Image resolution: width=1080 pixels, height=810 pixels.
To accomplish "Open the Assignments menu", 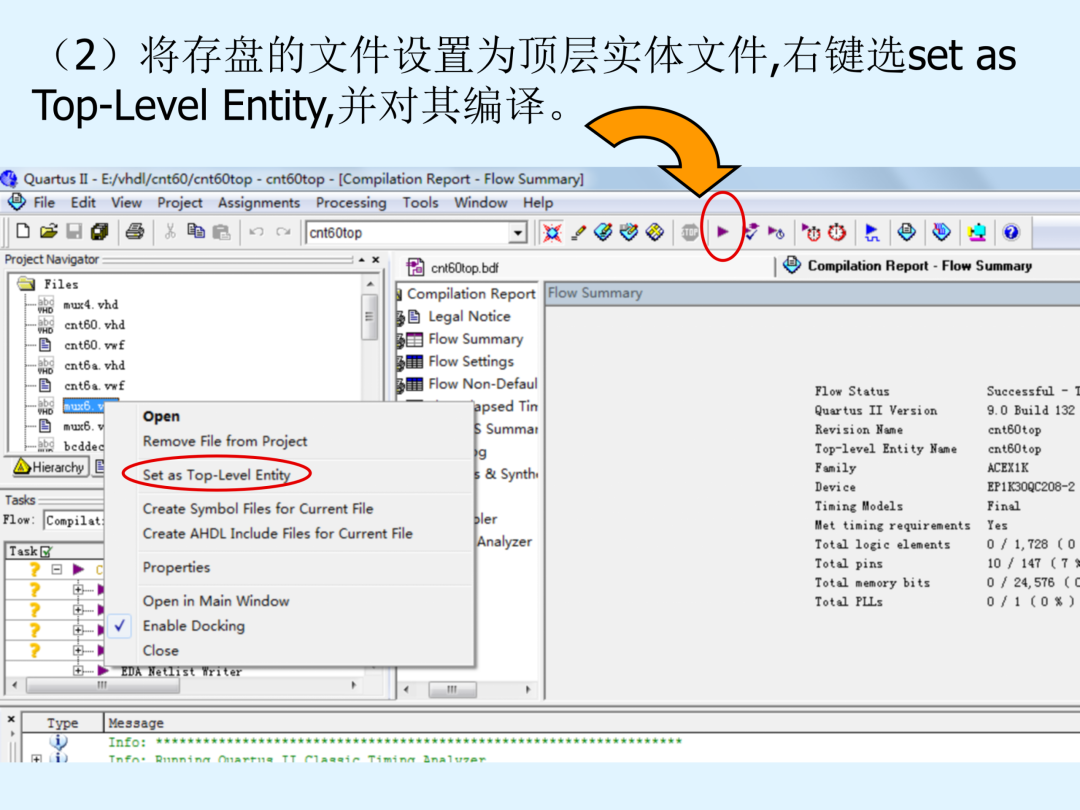I will (x=259, y=202).
